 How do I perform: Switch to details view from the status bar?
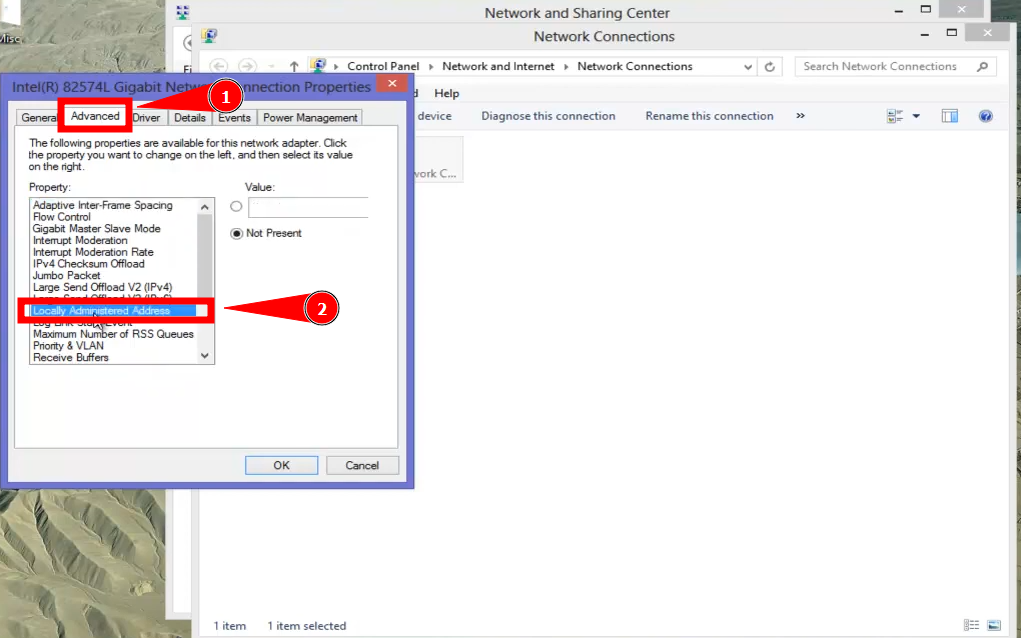[972, 625]
